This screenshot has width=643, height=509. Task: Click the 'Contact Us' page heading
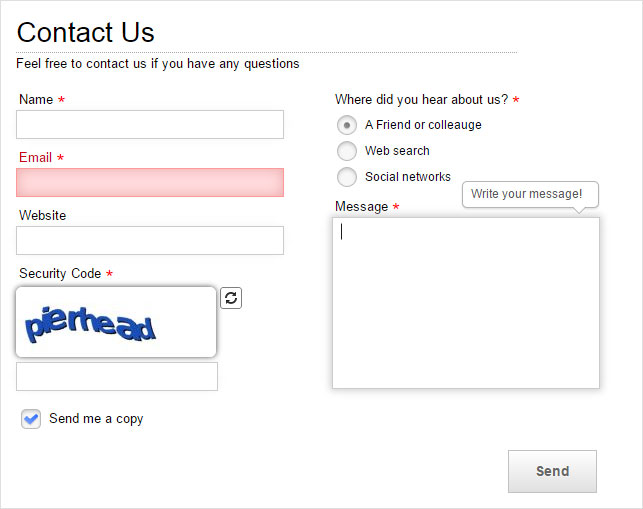coord(85,32)
